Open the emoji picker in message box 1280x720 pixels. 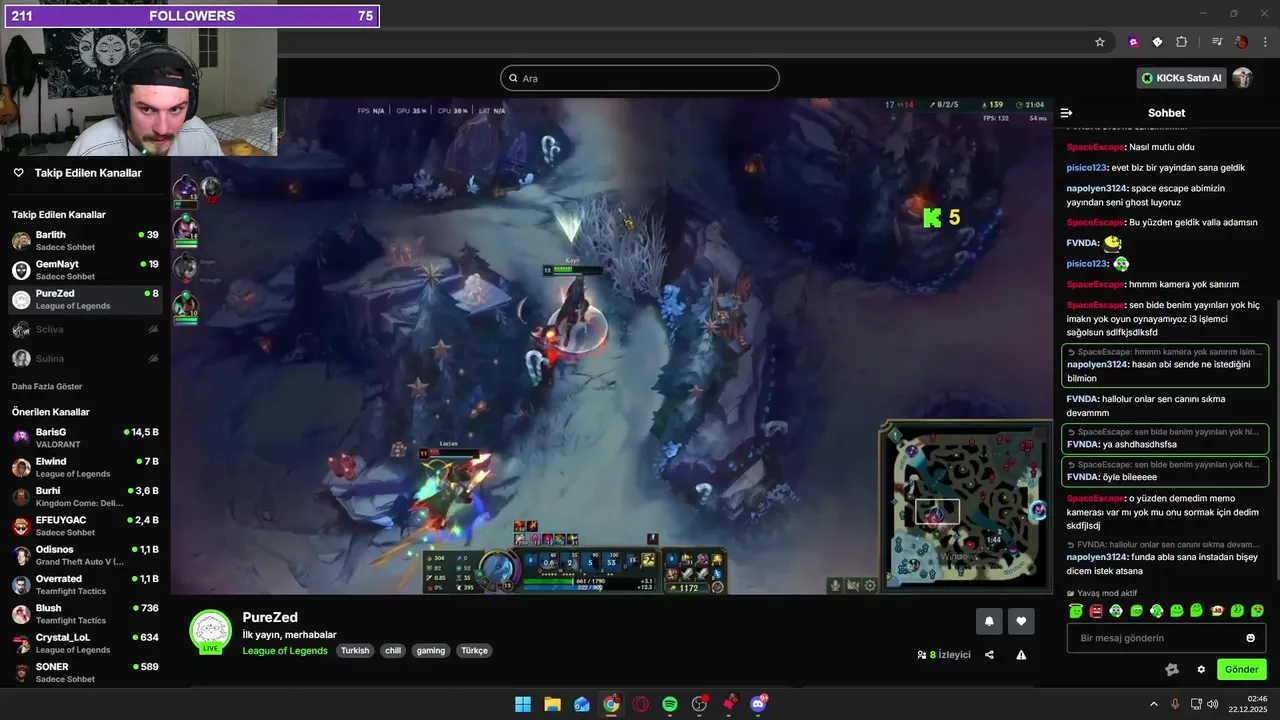point(1250,638)
